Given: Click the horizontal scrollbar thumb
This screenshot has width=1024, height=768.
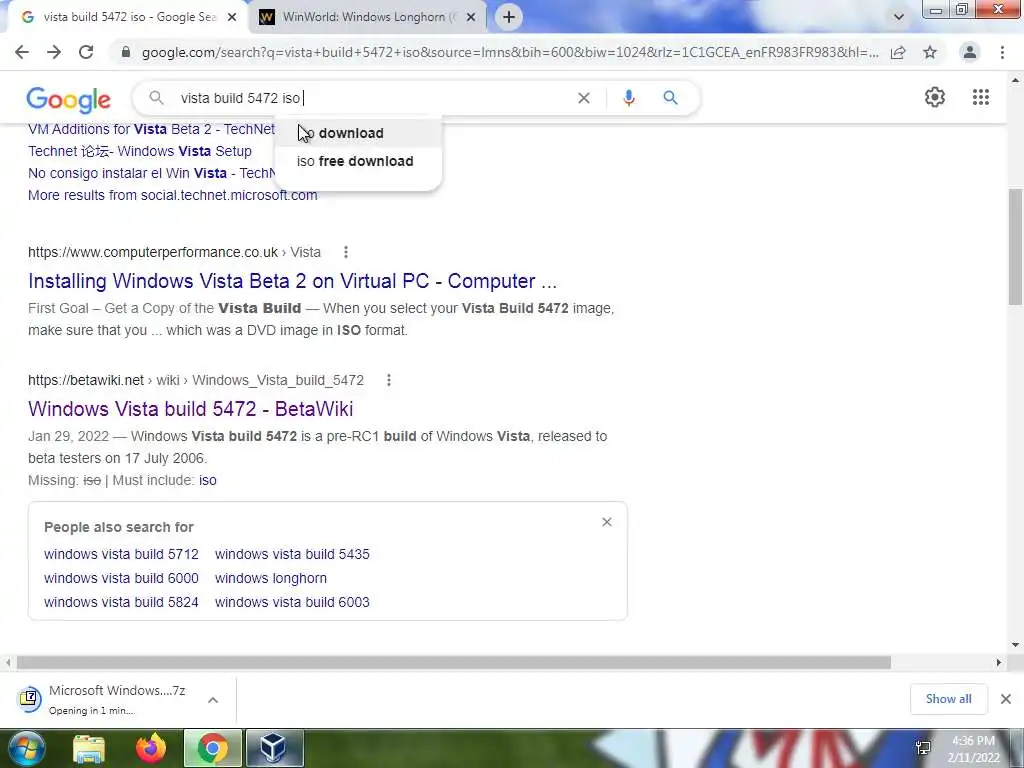Looking at the screenshot, I should tap(453, 663).
